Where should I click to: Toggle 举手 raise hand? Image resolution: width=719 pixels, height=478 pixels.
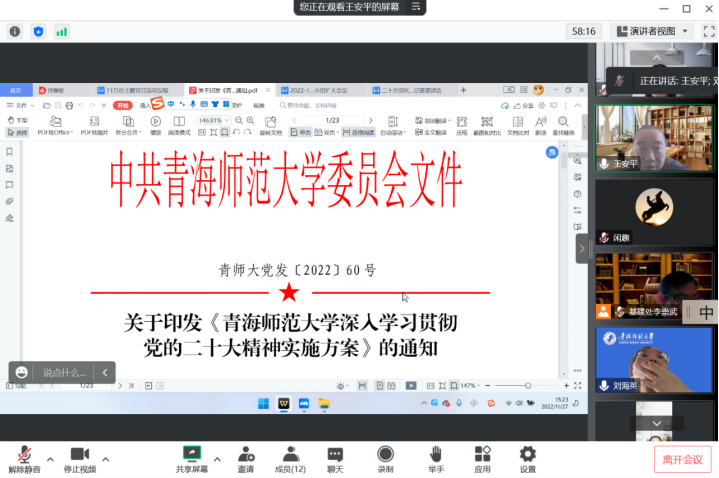tap(436, 460)
